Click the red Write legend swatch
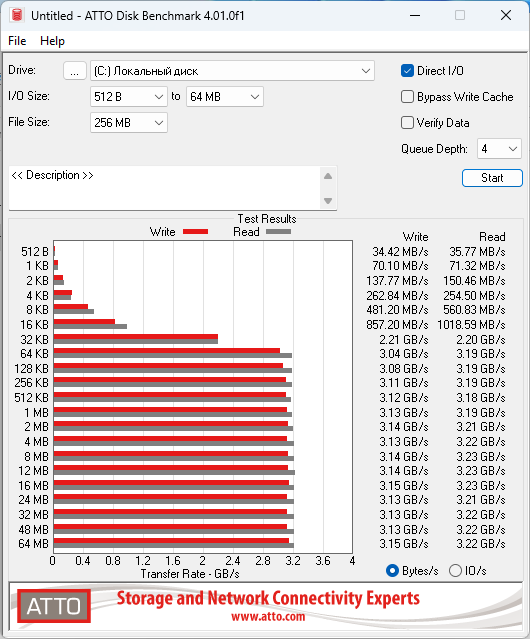 click(196, 231)
